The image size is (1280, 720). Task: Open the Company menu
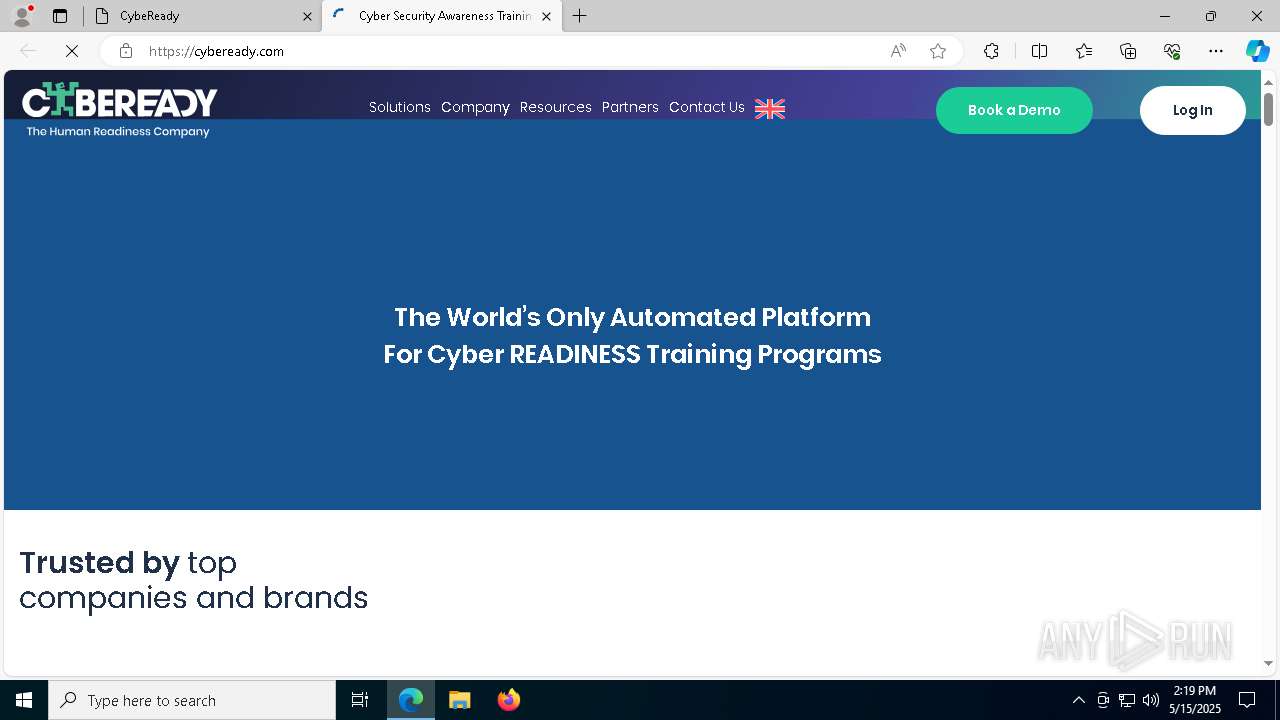click(x=475, y=107)
